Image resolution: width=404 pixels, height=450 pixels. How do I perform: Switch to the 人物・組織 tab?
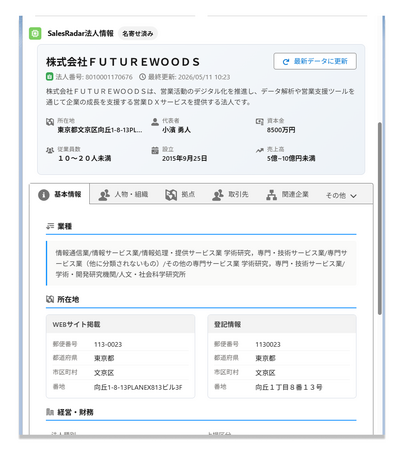point(123,194)
